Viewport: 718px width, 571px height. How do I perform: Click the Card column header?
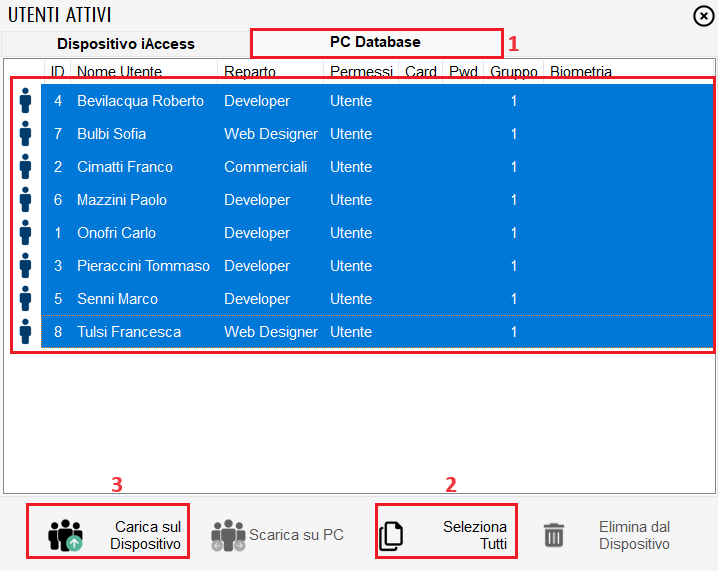[x=420, y=72]
